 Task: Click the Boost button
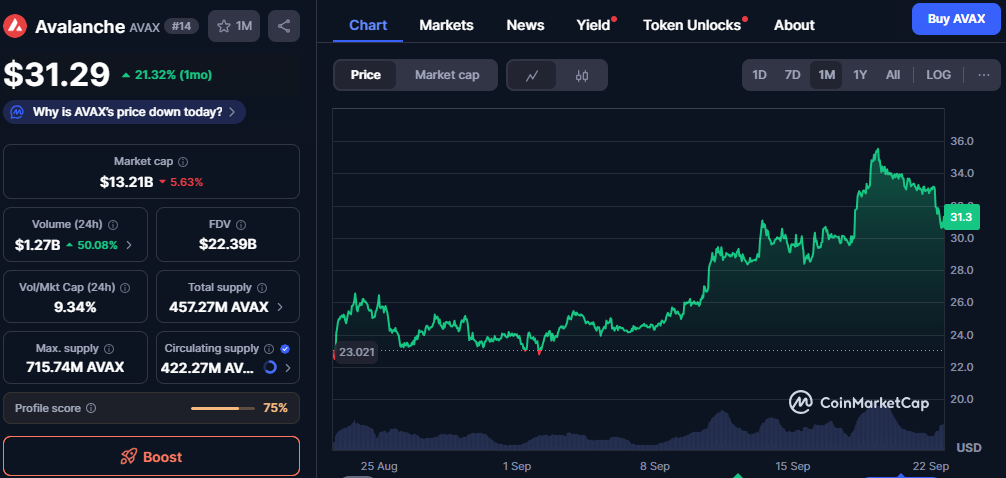click(151, 457)
